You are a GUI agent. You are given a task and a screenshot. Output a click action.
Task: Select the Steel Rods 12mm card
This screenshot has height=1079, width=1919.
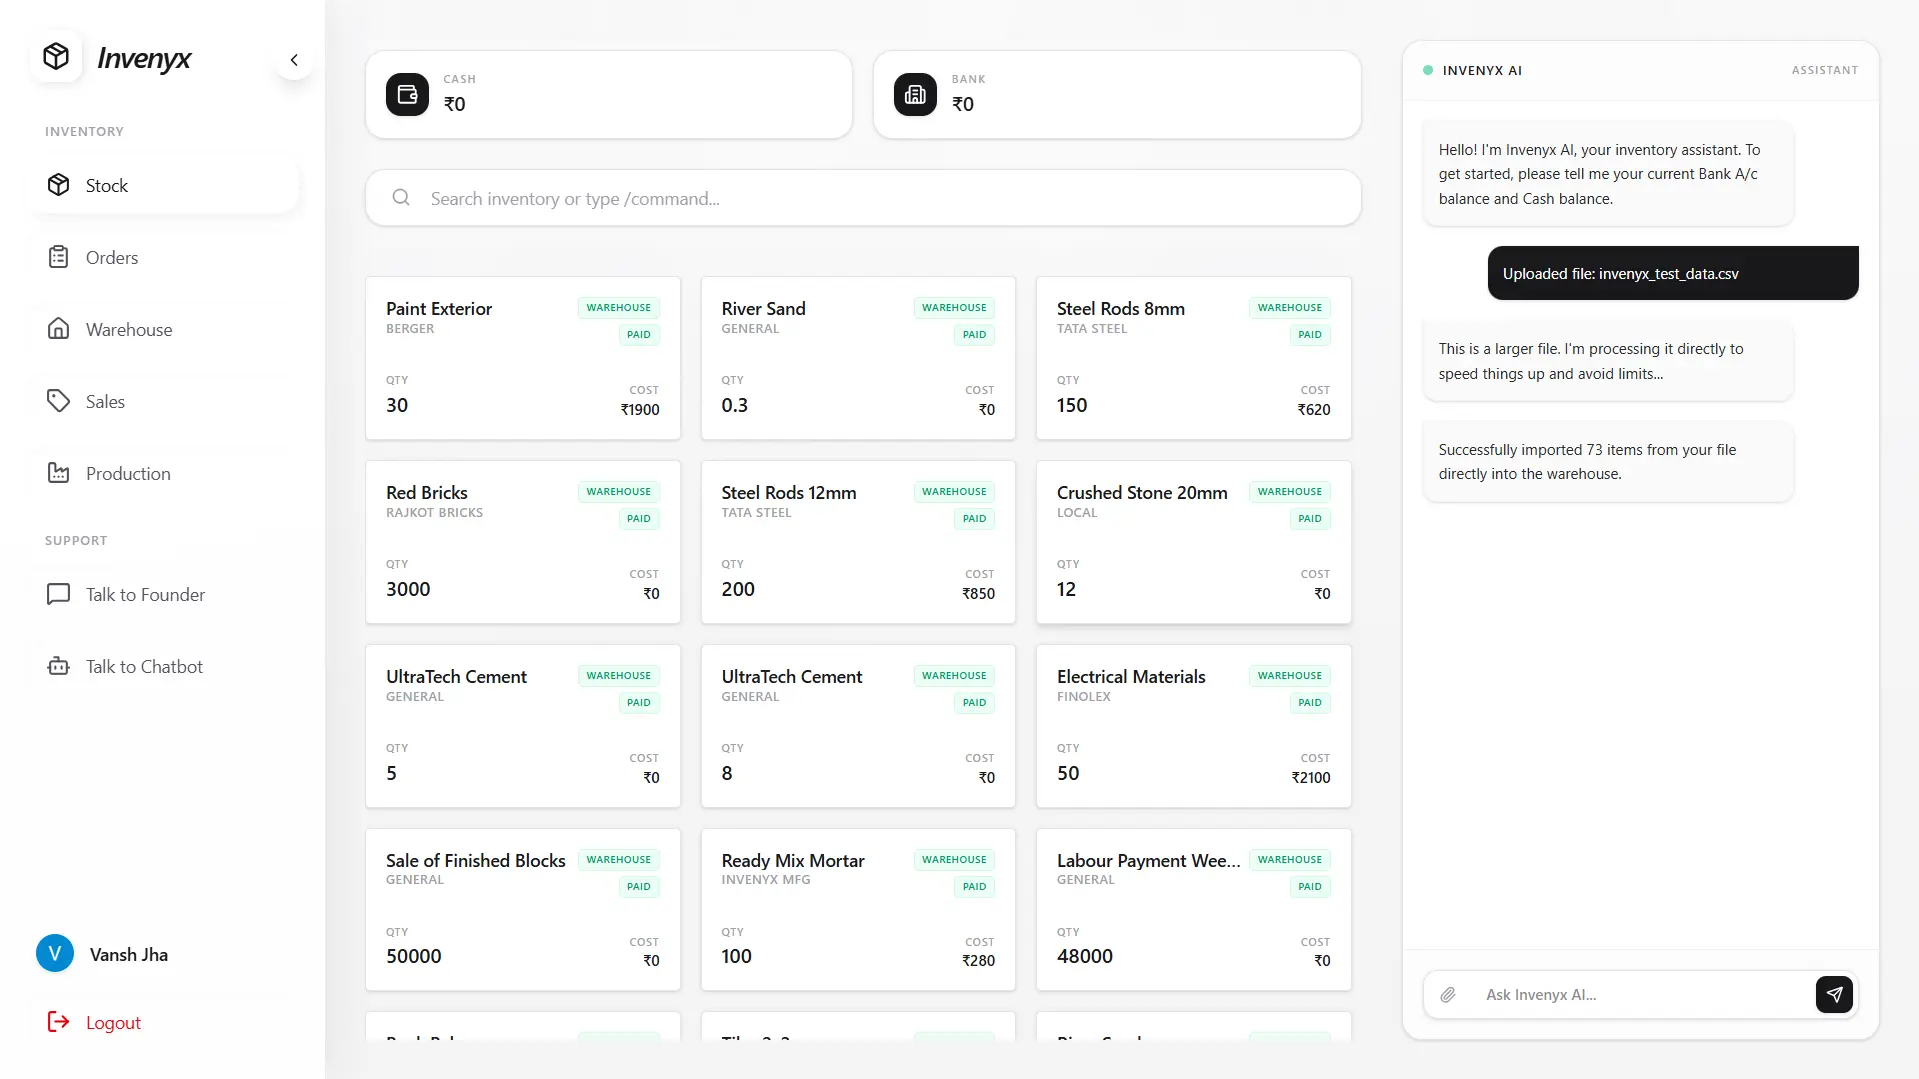click(858, 542)
